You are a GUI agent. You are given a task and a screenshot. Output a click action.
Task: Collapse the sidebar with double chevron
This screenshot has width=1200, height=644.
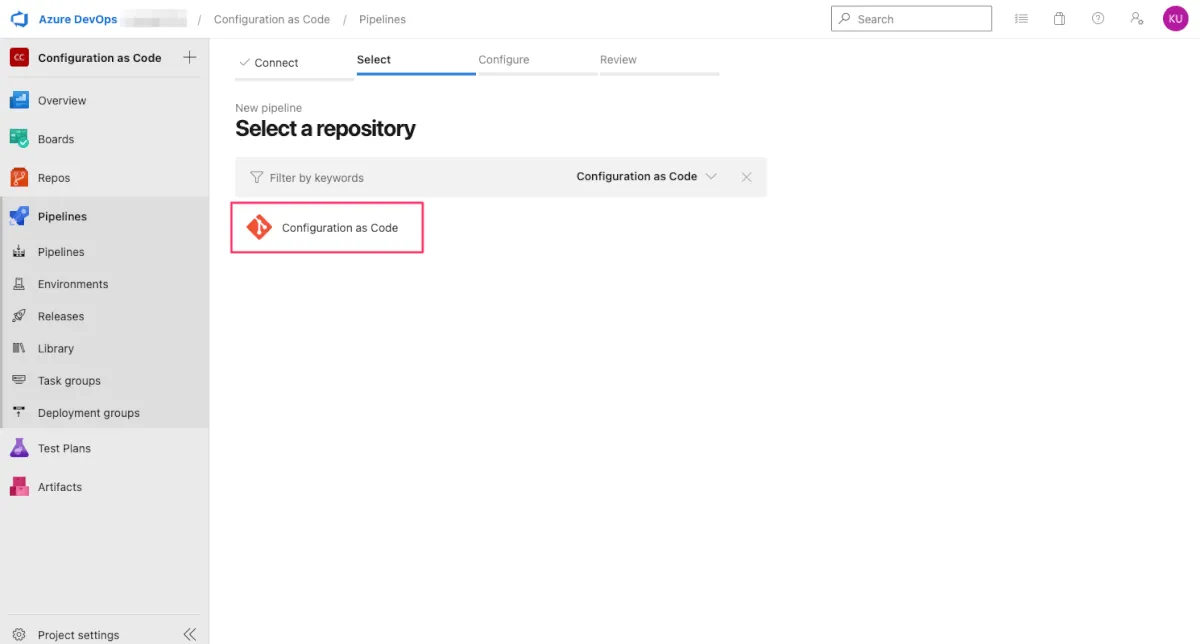pos(190,635)
